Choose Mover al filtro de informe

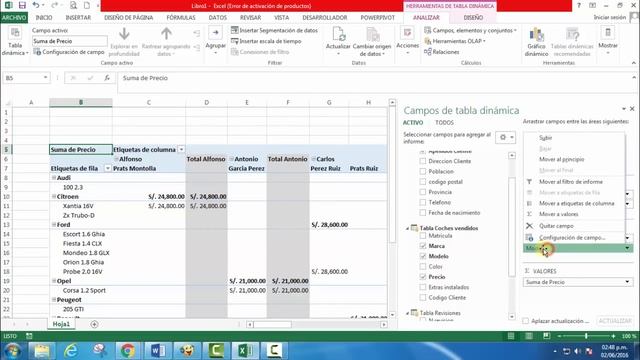click(571, 182)
